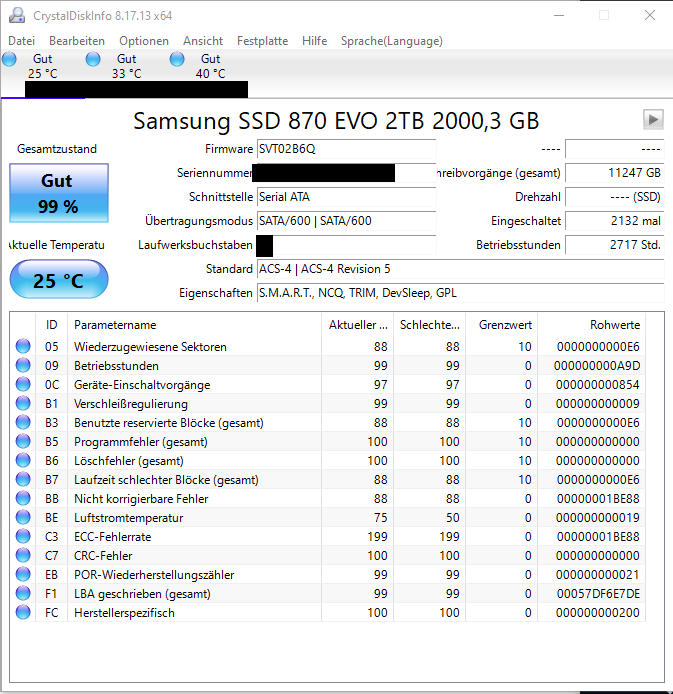
Task: Click the 25 °C temperature button
Action: point(59,280)
